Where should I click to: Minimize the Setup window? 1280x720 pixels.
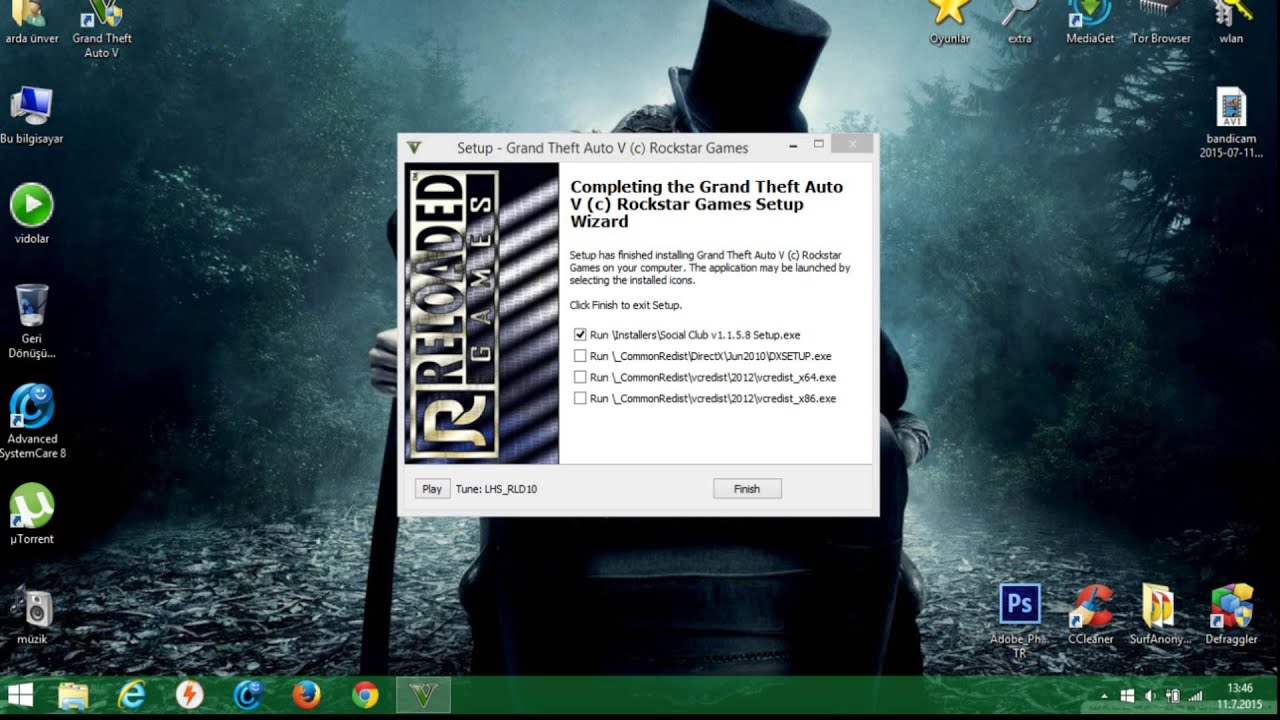coord(793,146)
